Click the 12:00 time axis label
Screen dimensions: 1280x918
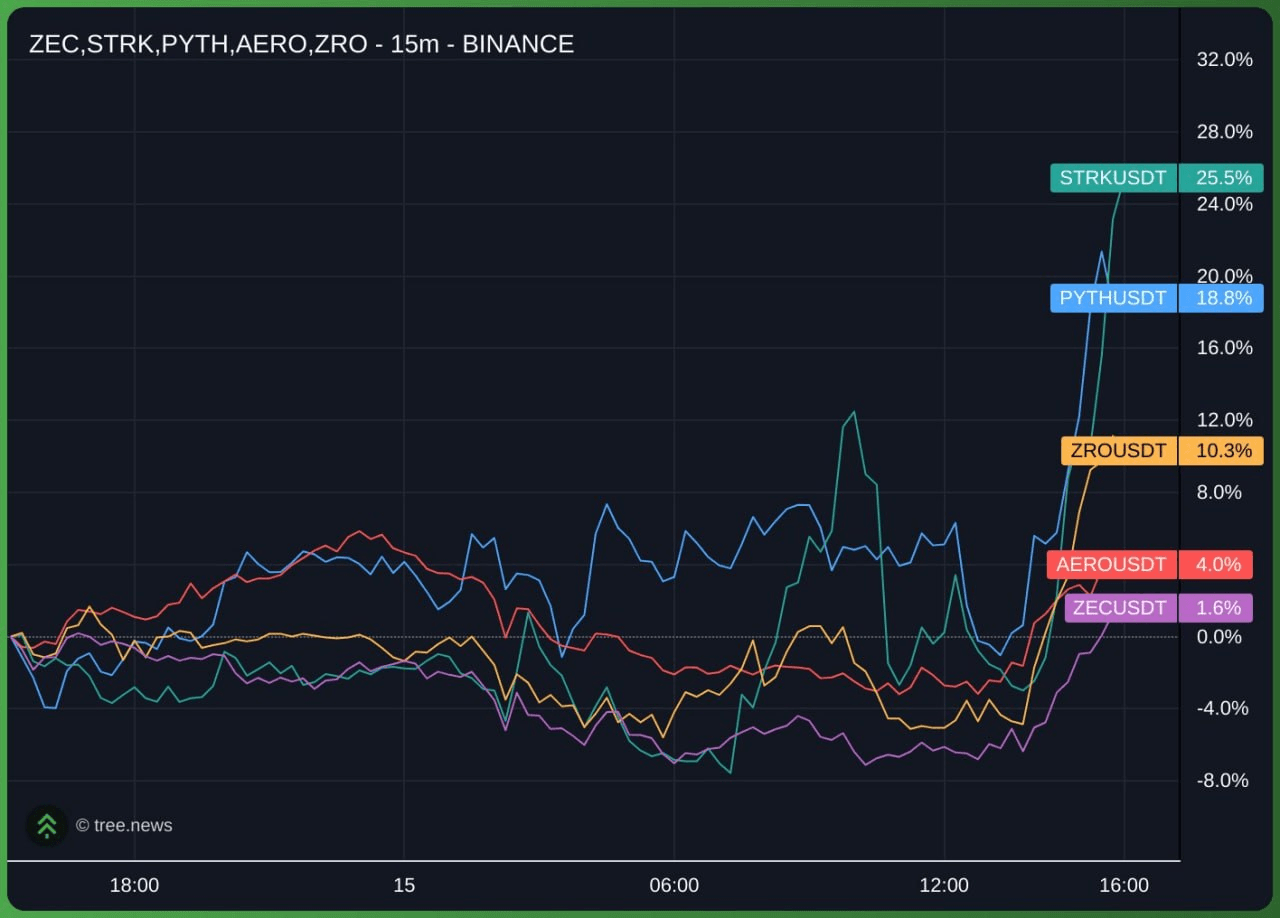[944, 886]
